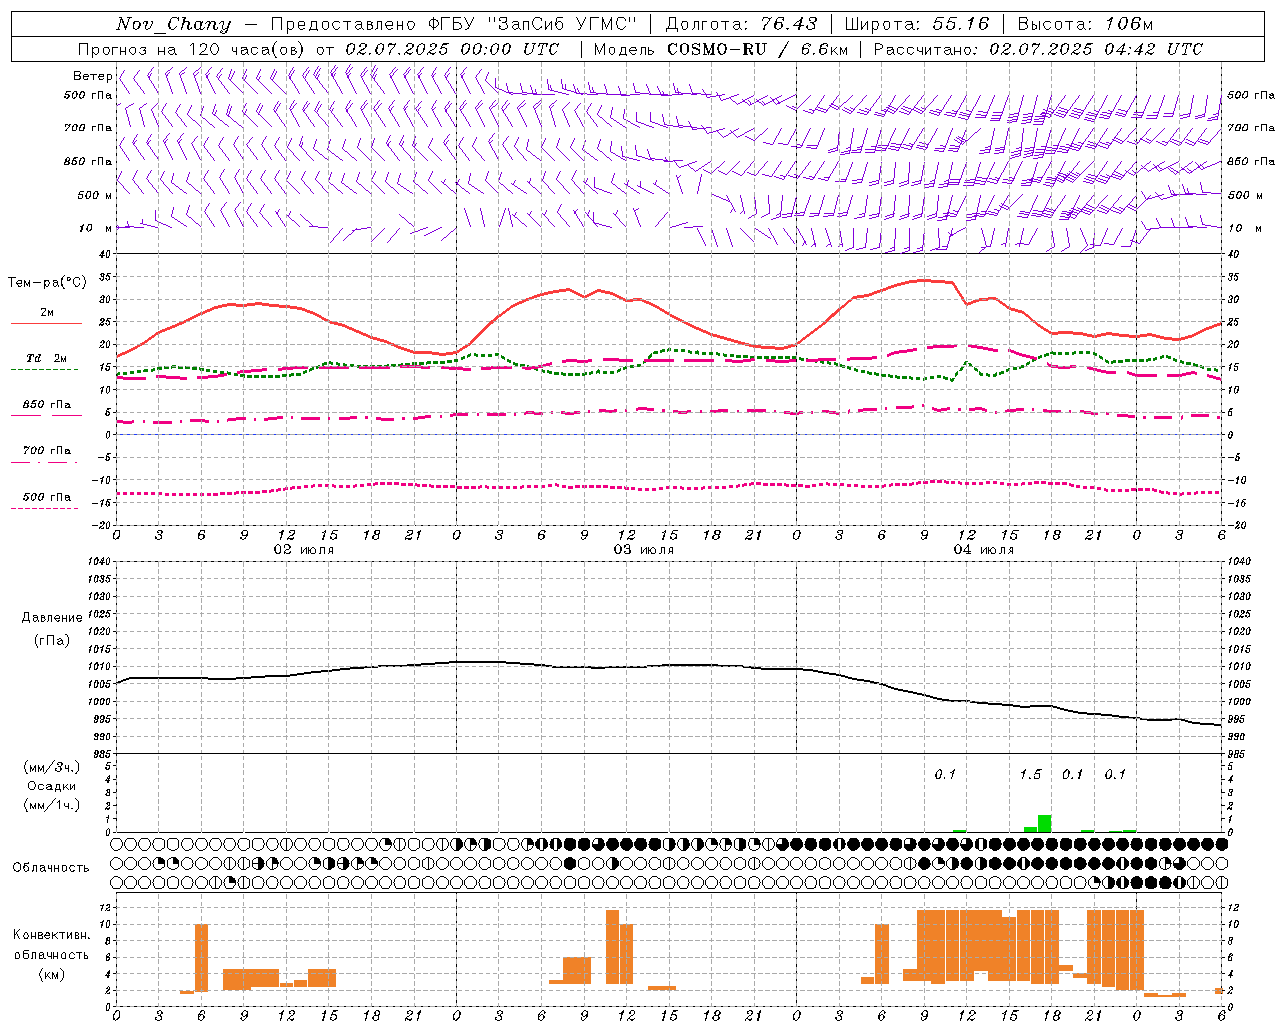Image resolution: width=1280 pixels, height=1024 pixels.
Task: Select the Модель COSMO-RU / 6.6км text
Action: point(720,49)
